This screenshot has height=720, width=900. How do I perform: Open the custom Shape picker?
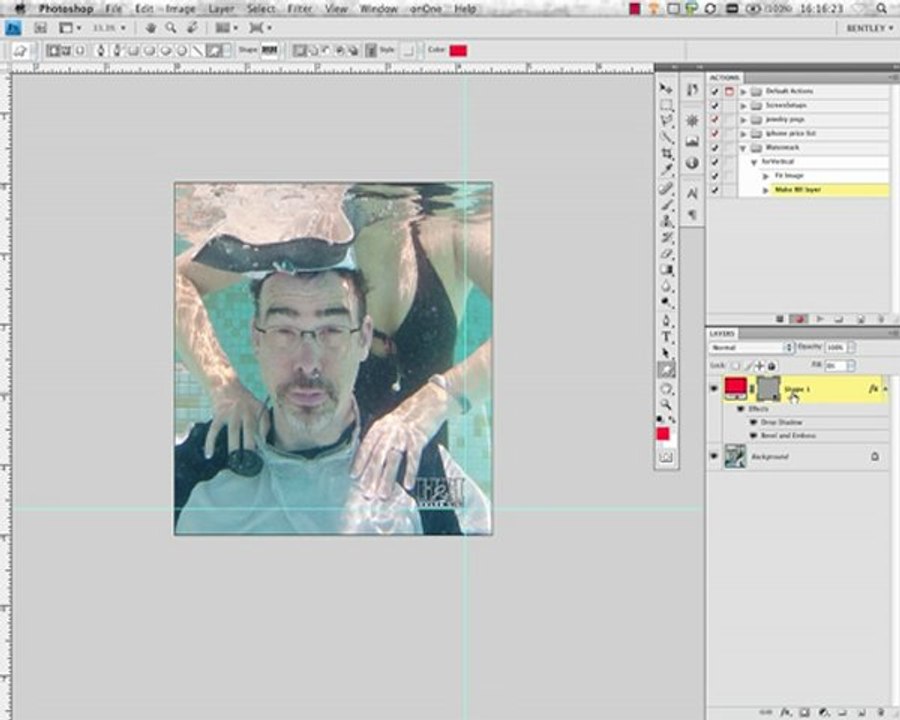pyautogui.click(x=269, y=51)
